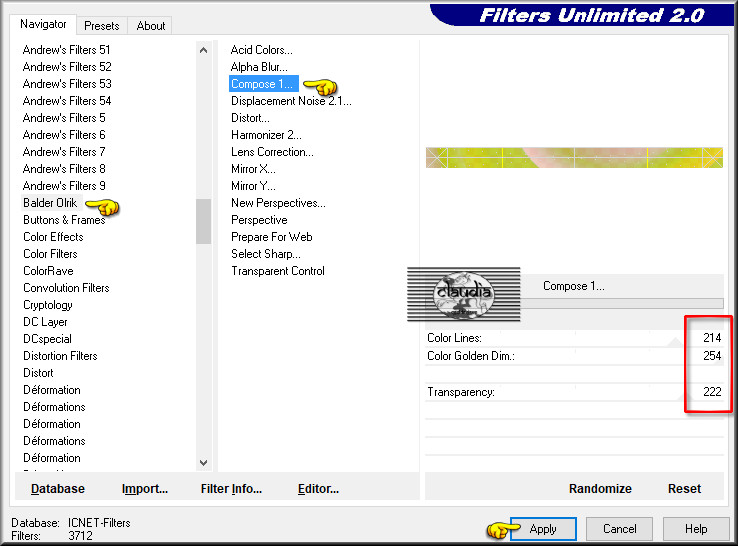
Task: Select Andrew's Filters 5
Action: (x=64, y=118)
